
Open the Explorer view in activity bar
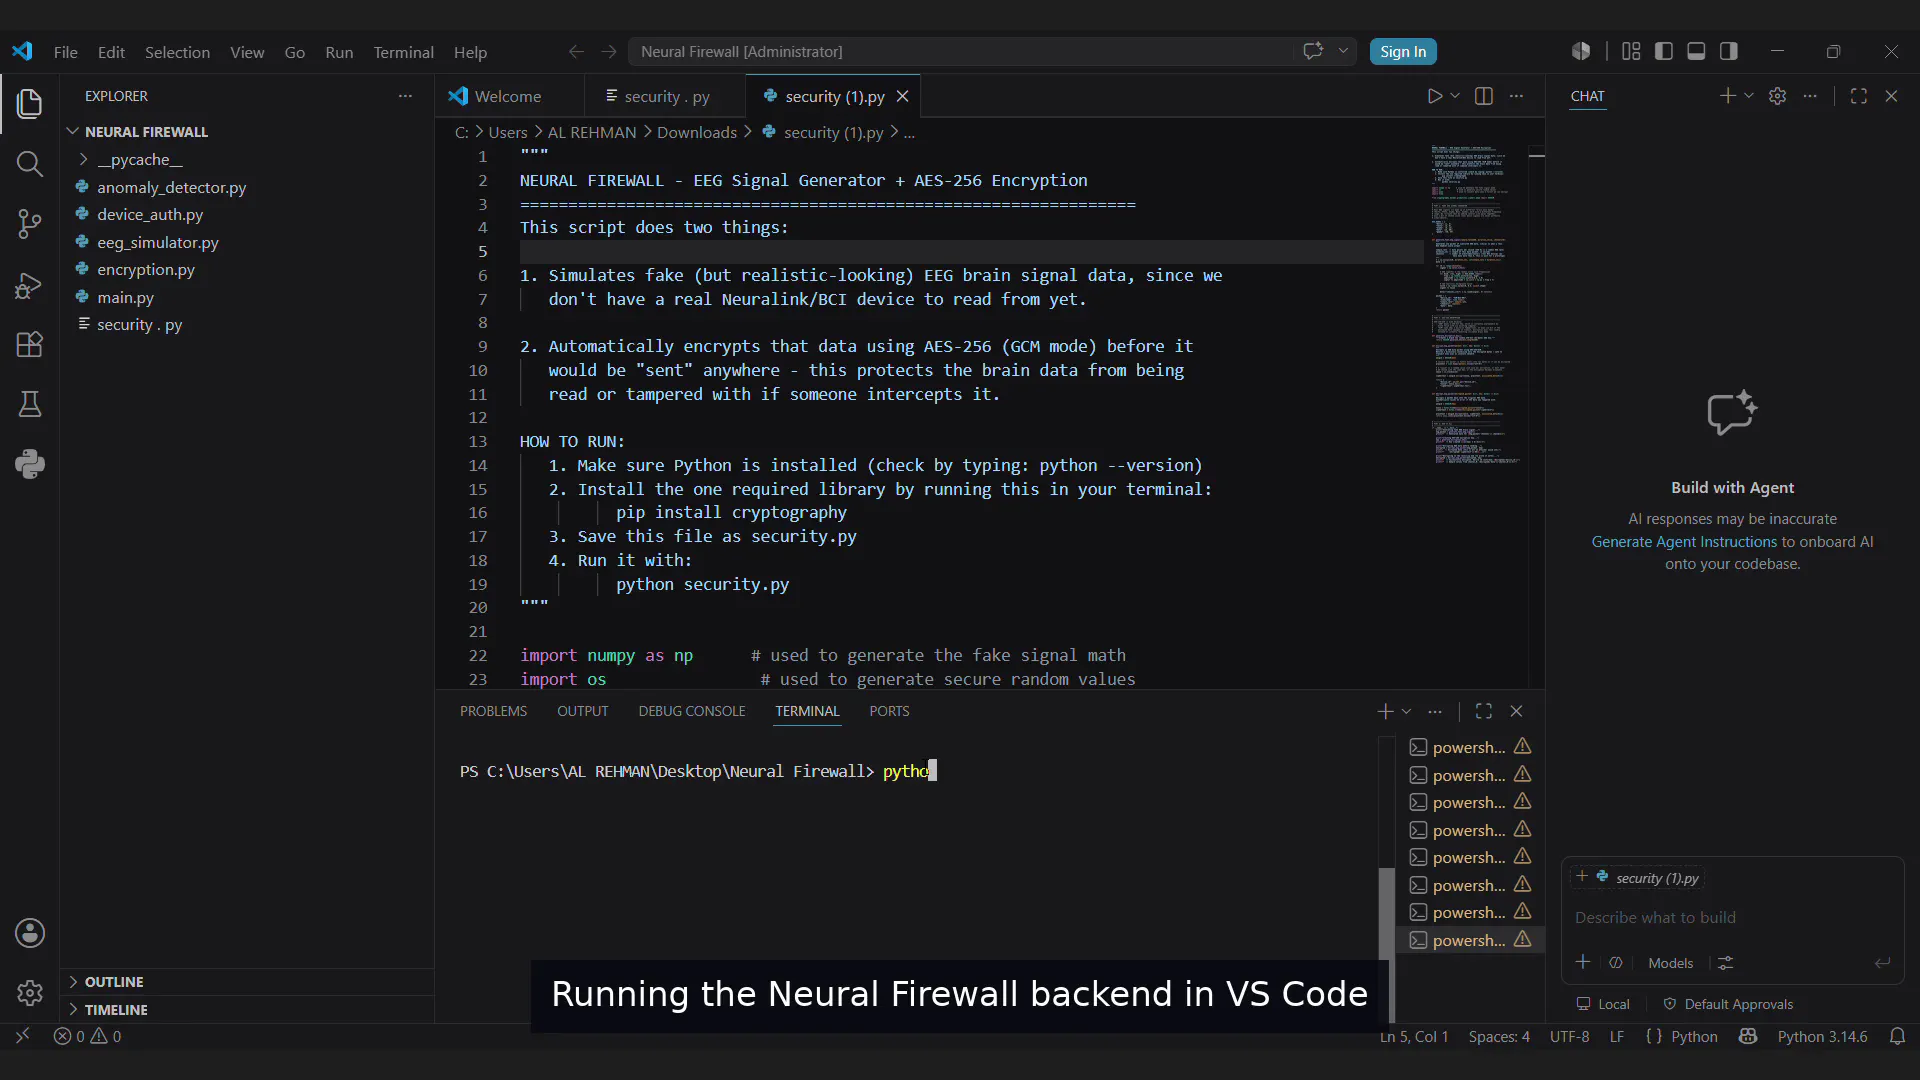click(30, 104)
